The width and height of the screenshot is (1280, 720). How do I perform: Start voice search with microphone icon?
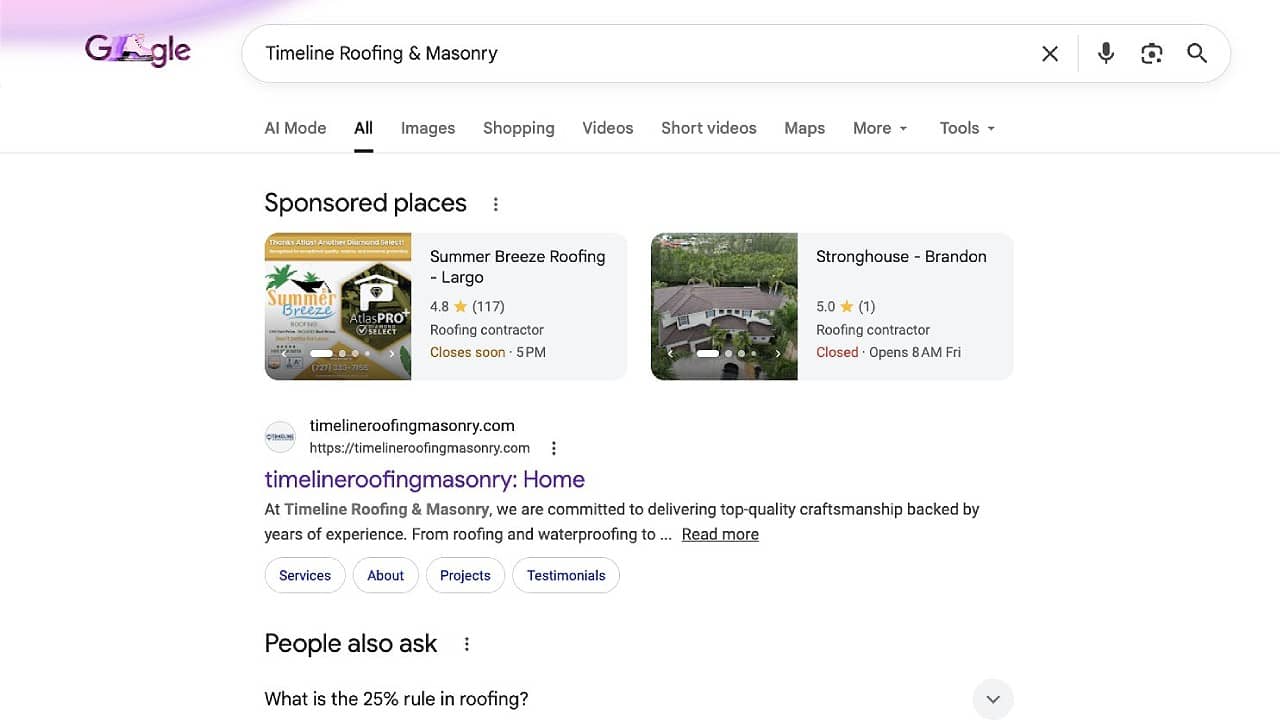1105,54
